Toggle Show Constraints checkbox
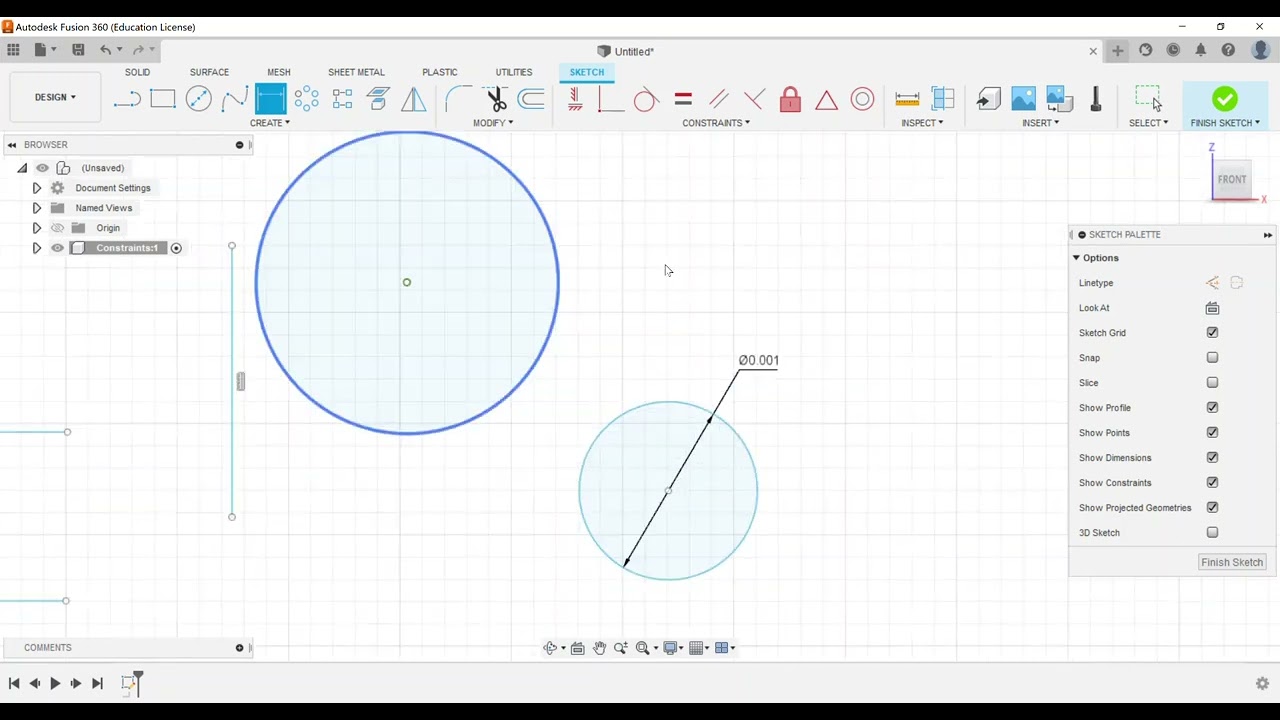1280x720 pixels. pos(1212,483)
